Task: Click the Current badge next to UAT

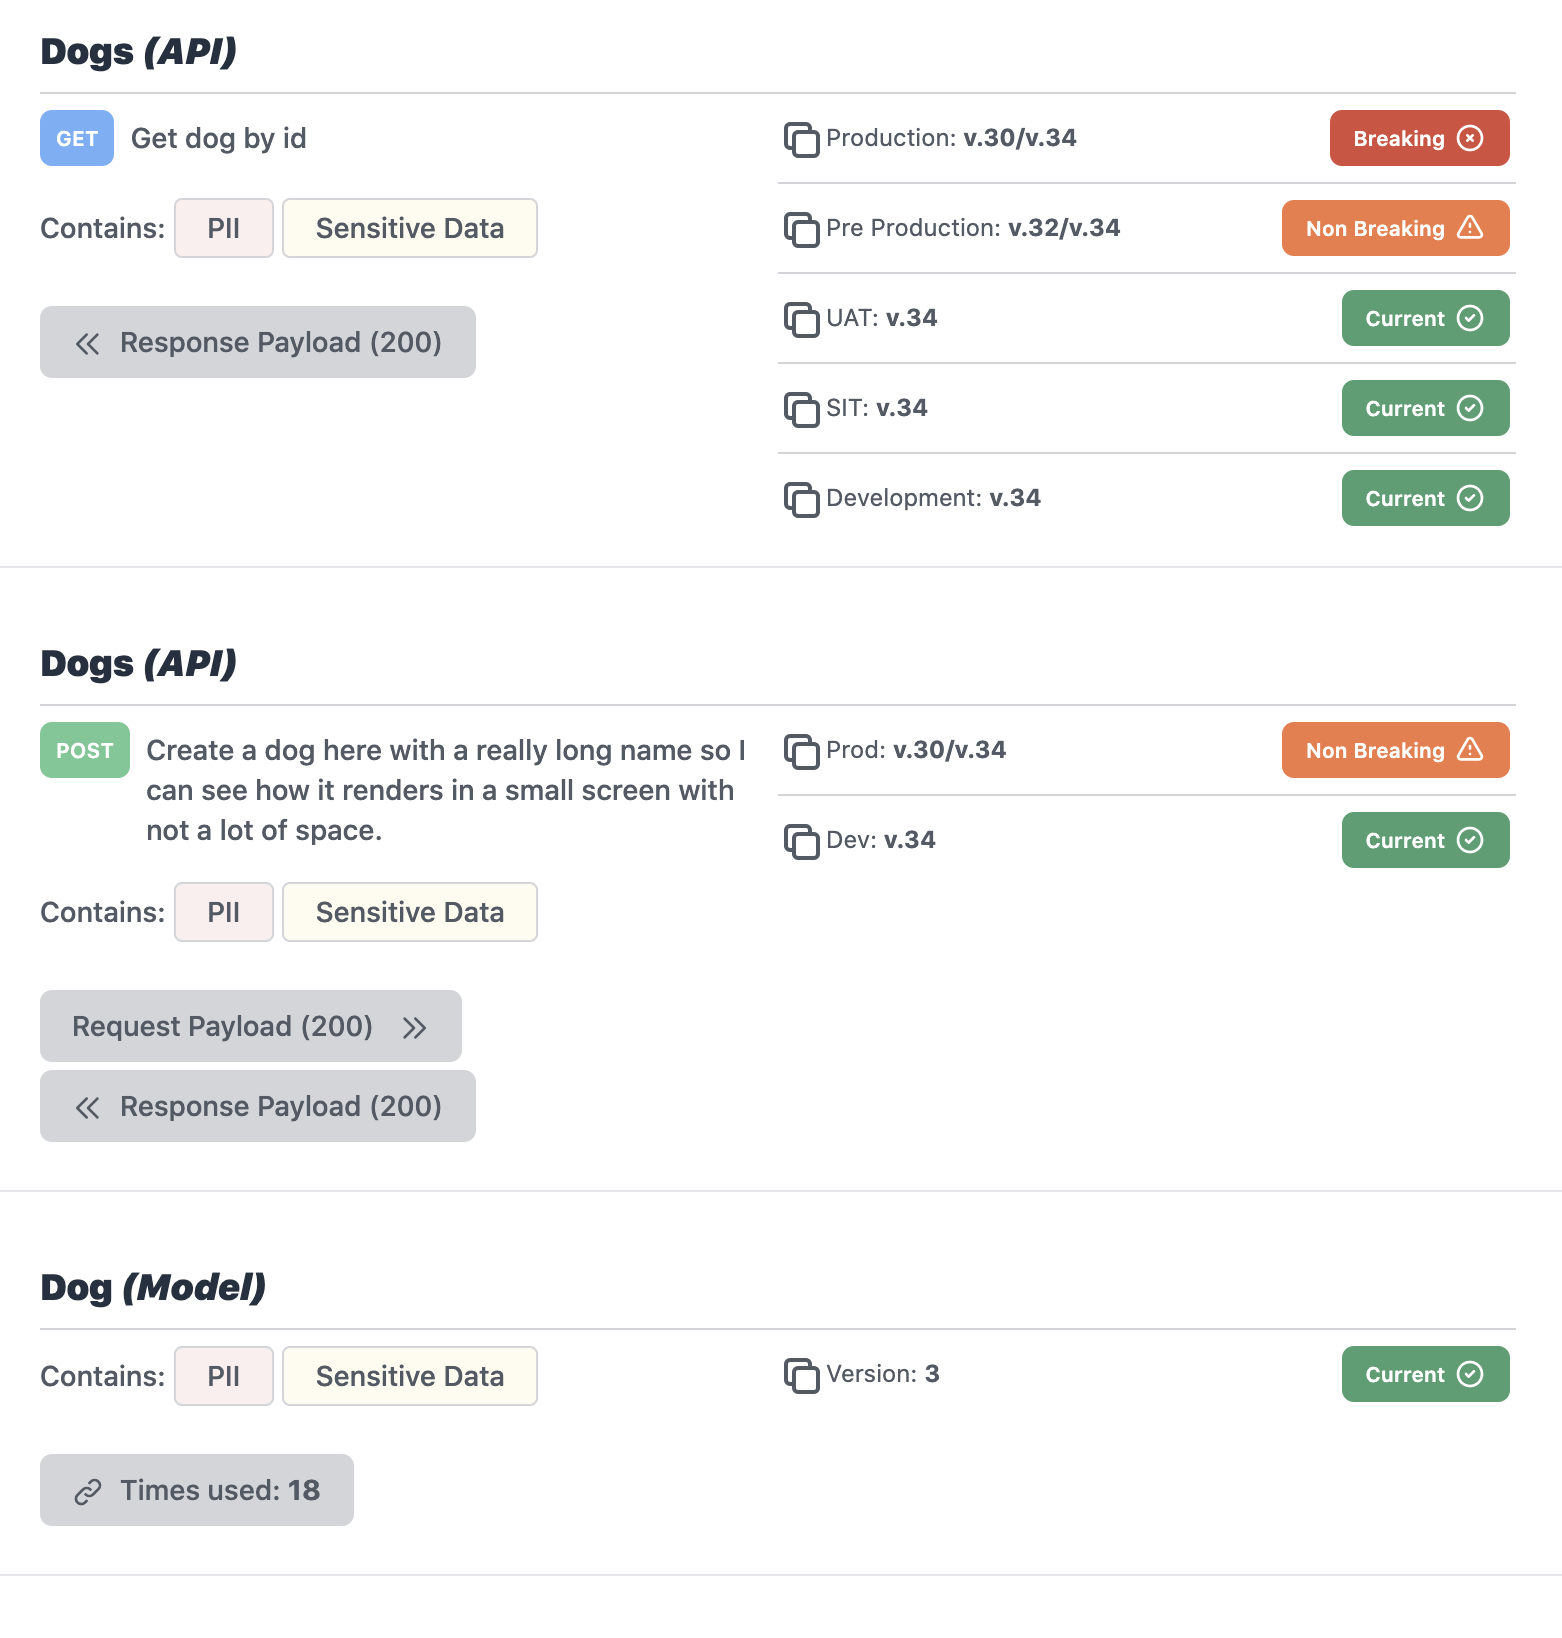Action: (x=1425, y=318)
